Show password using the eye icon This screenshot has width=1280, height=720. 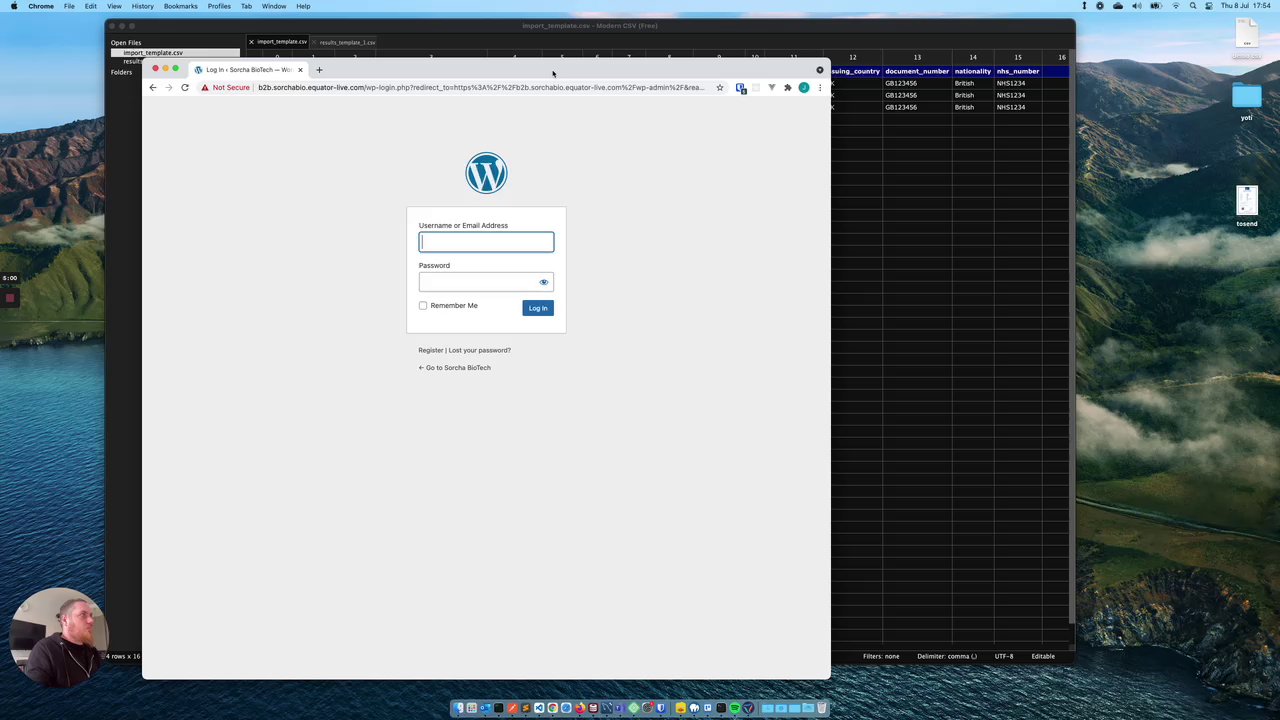tap(544, 282)
